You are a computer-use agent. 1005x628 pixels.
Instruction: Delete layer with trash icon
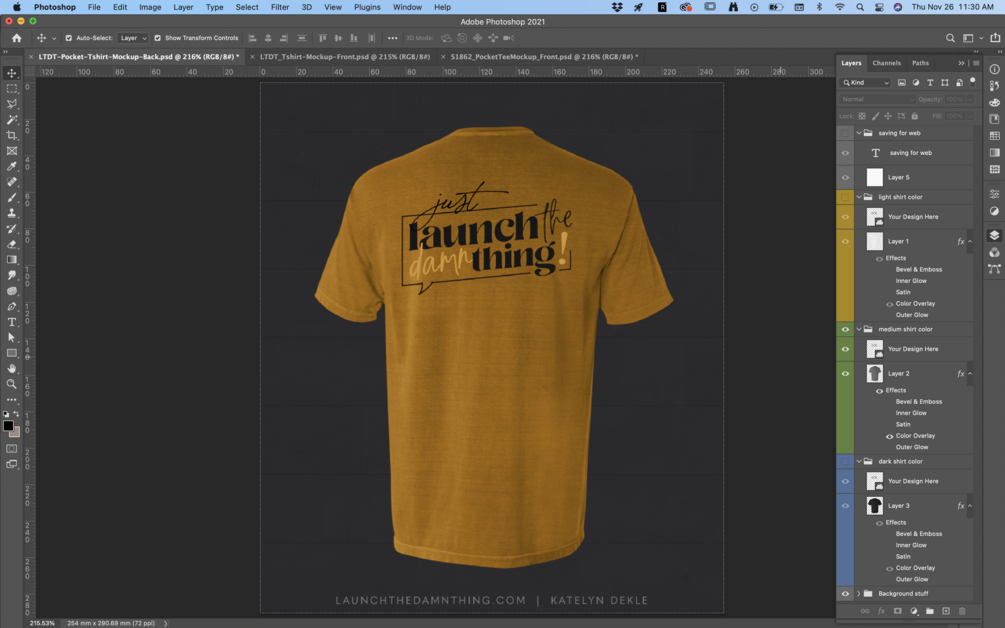[x=962, y=611]
